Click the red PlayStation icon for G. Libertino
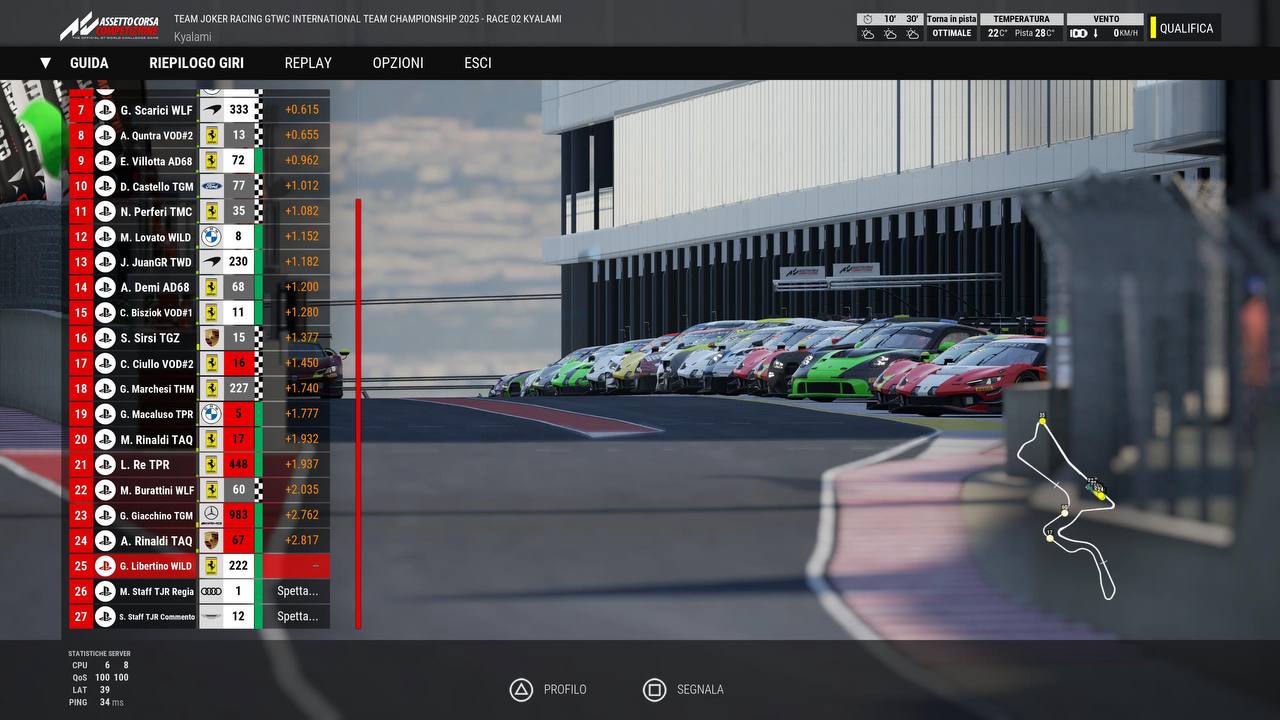This screenshot has height=720, width=1280. (x=105, y=566)
